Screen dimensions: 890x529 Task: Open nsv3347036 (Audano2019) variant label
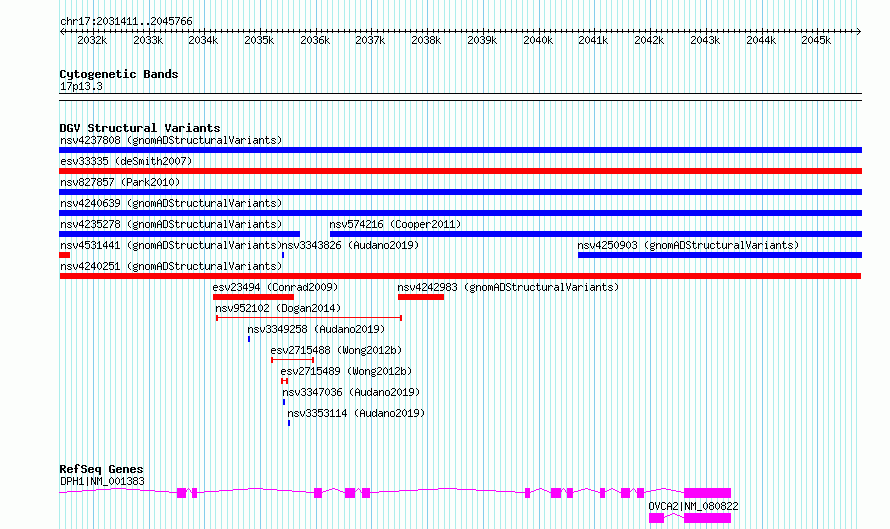click(351, 392)
